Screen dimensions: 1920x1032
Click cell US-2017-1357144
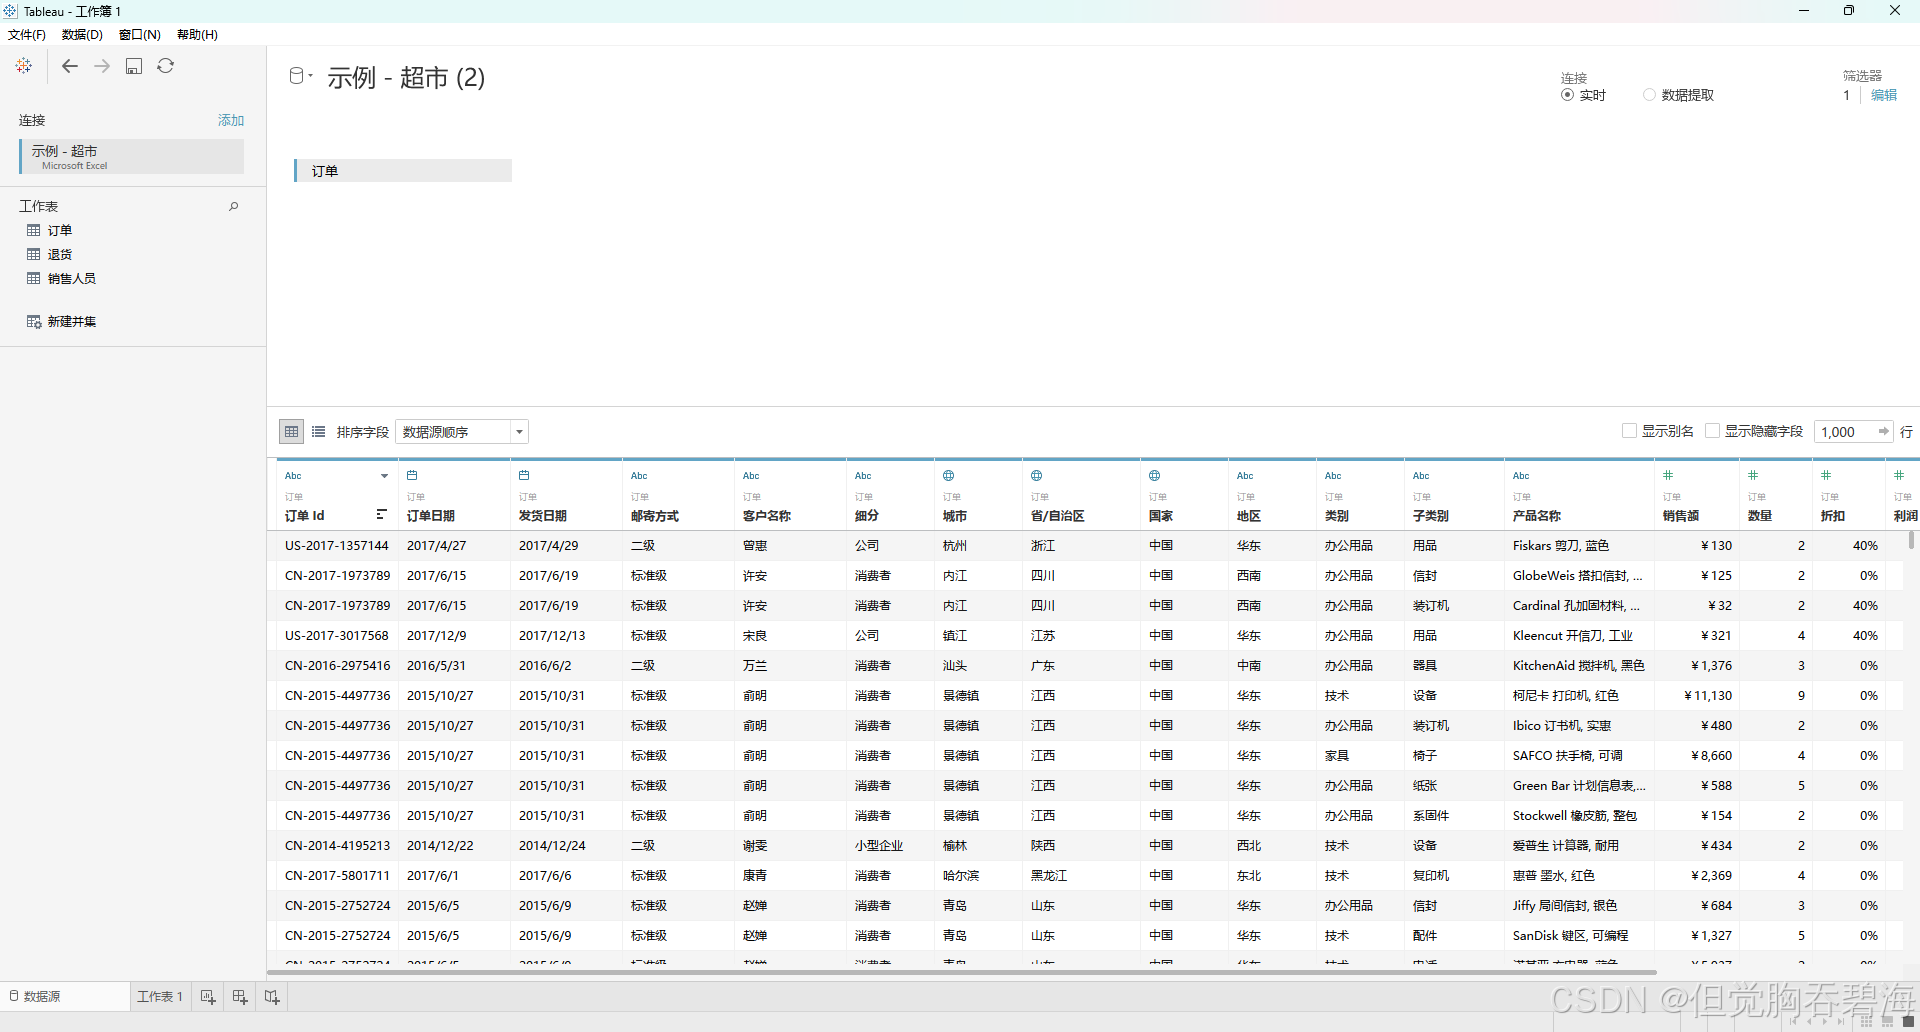click(x=337, y=546)
